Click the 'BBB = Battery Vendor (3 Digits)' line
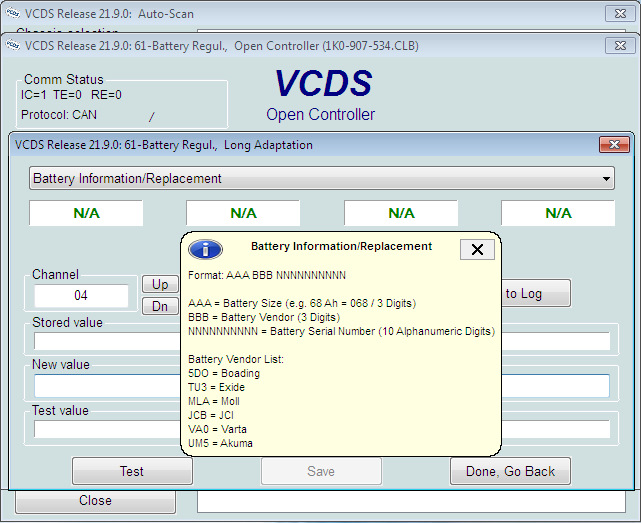 [264, 317]
